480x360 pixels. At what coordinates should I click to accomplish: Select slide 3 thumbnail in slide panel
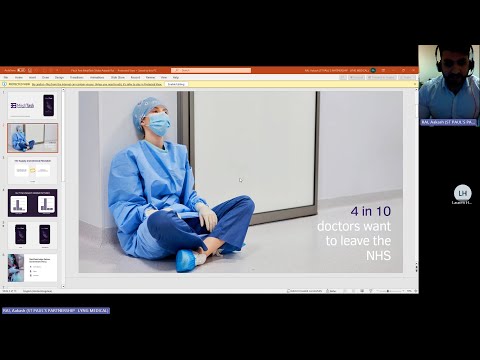pyautogui.click(x=32, y=170)
